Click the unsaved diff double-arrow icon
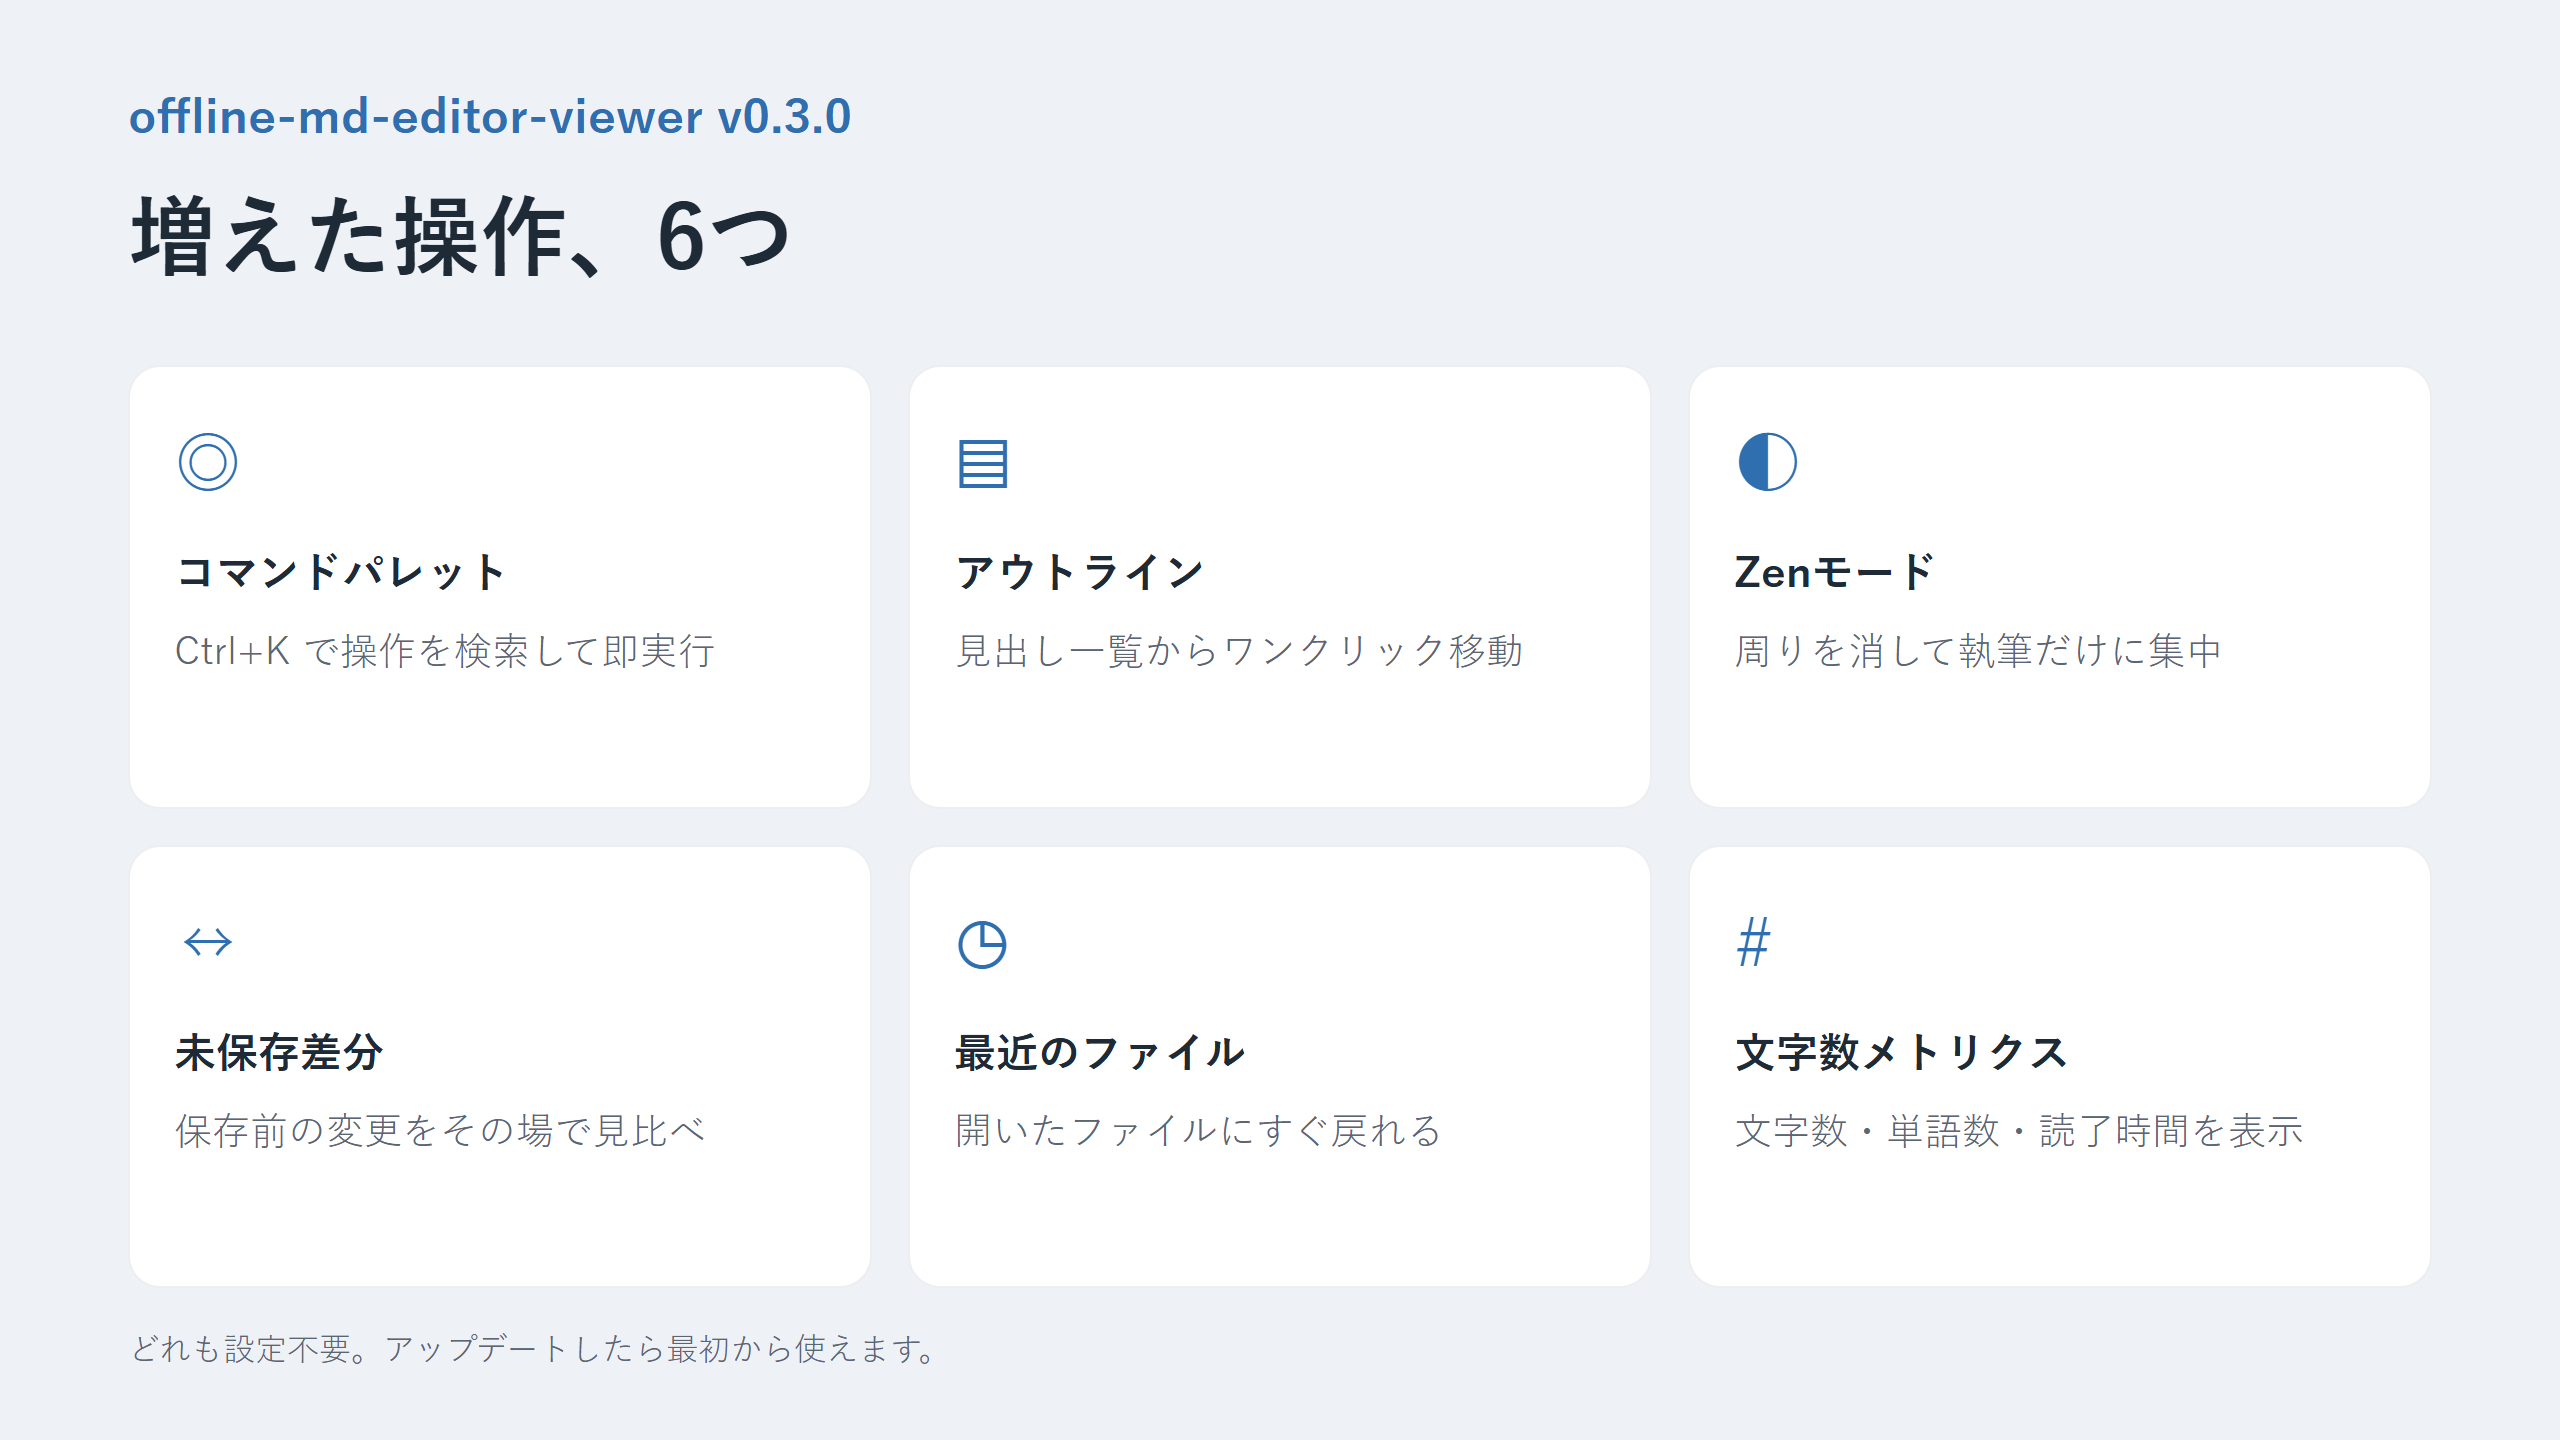This screenshot has height=1440, width=2560. 208,942
